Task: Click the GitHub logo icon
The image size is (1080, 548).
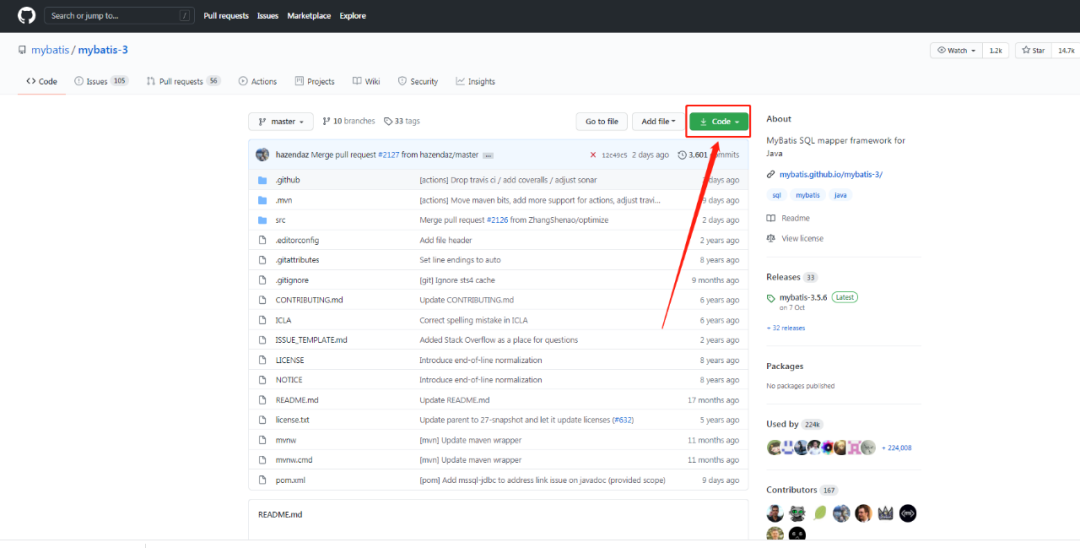Action: point(26,15)
